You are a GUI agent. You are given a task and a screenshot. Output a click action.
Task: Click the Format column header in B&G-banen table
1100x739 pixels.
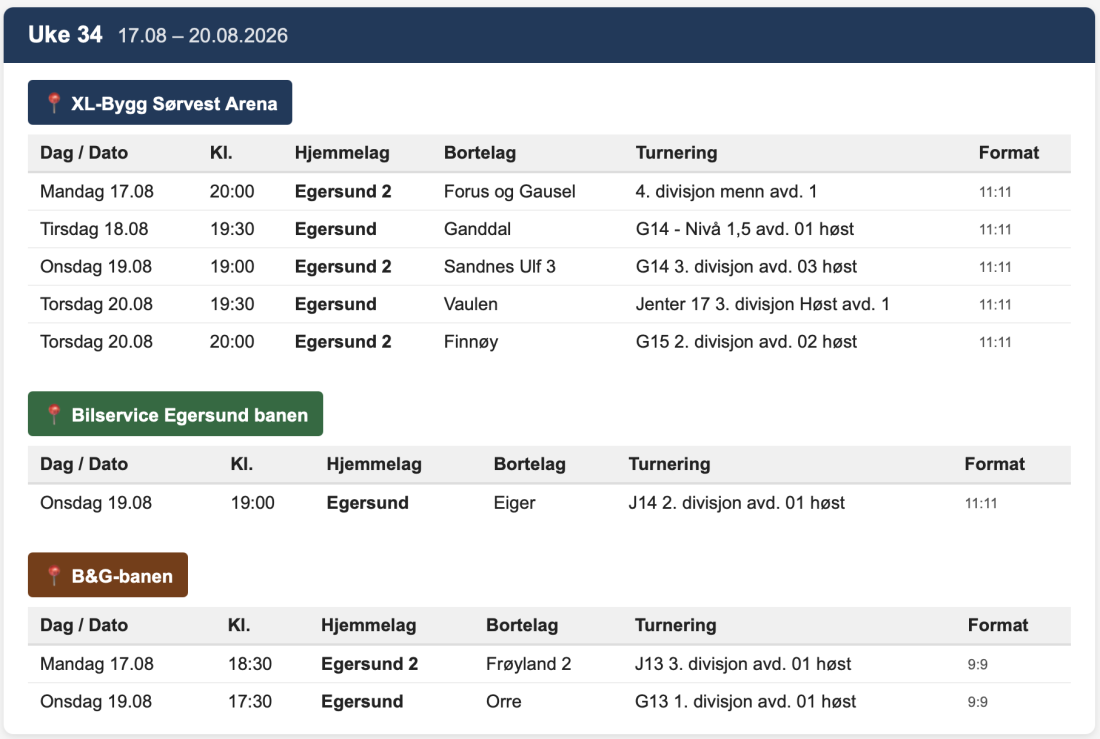coord(998,625)
